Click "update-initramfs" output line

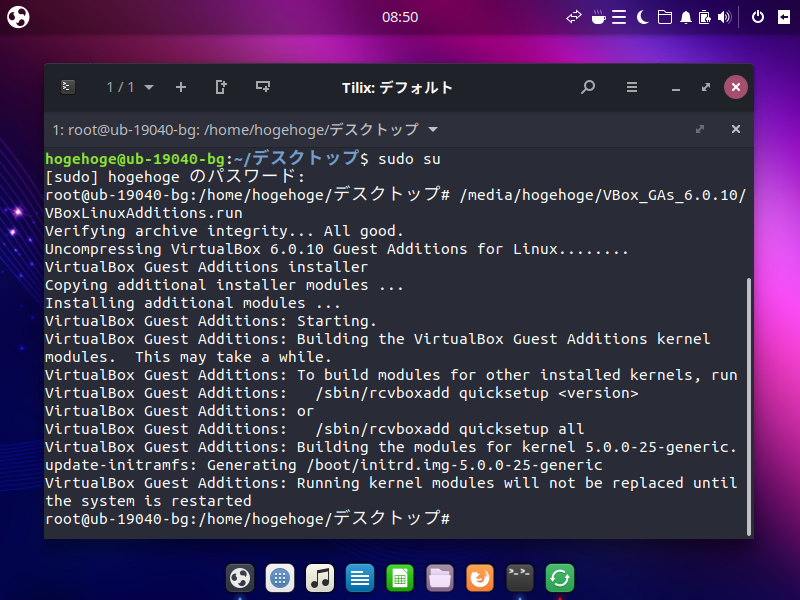pos(323,465)
